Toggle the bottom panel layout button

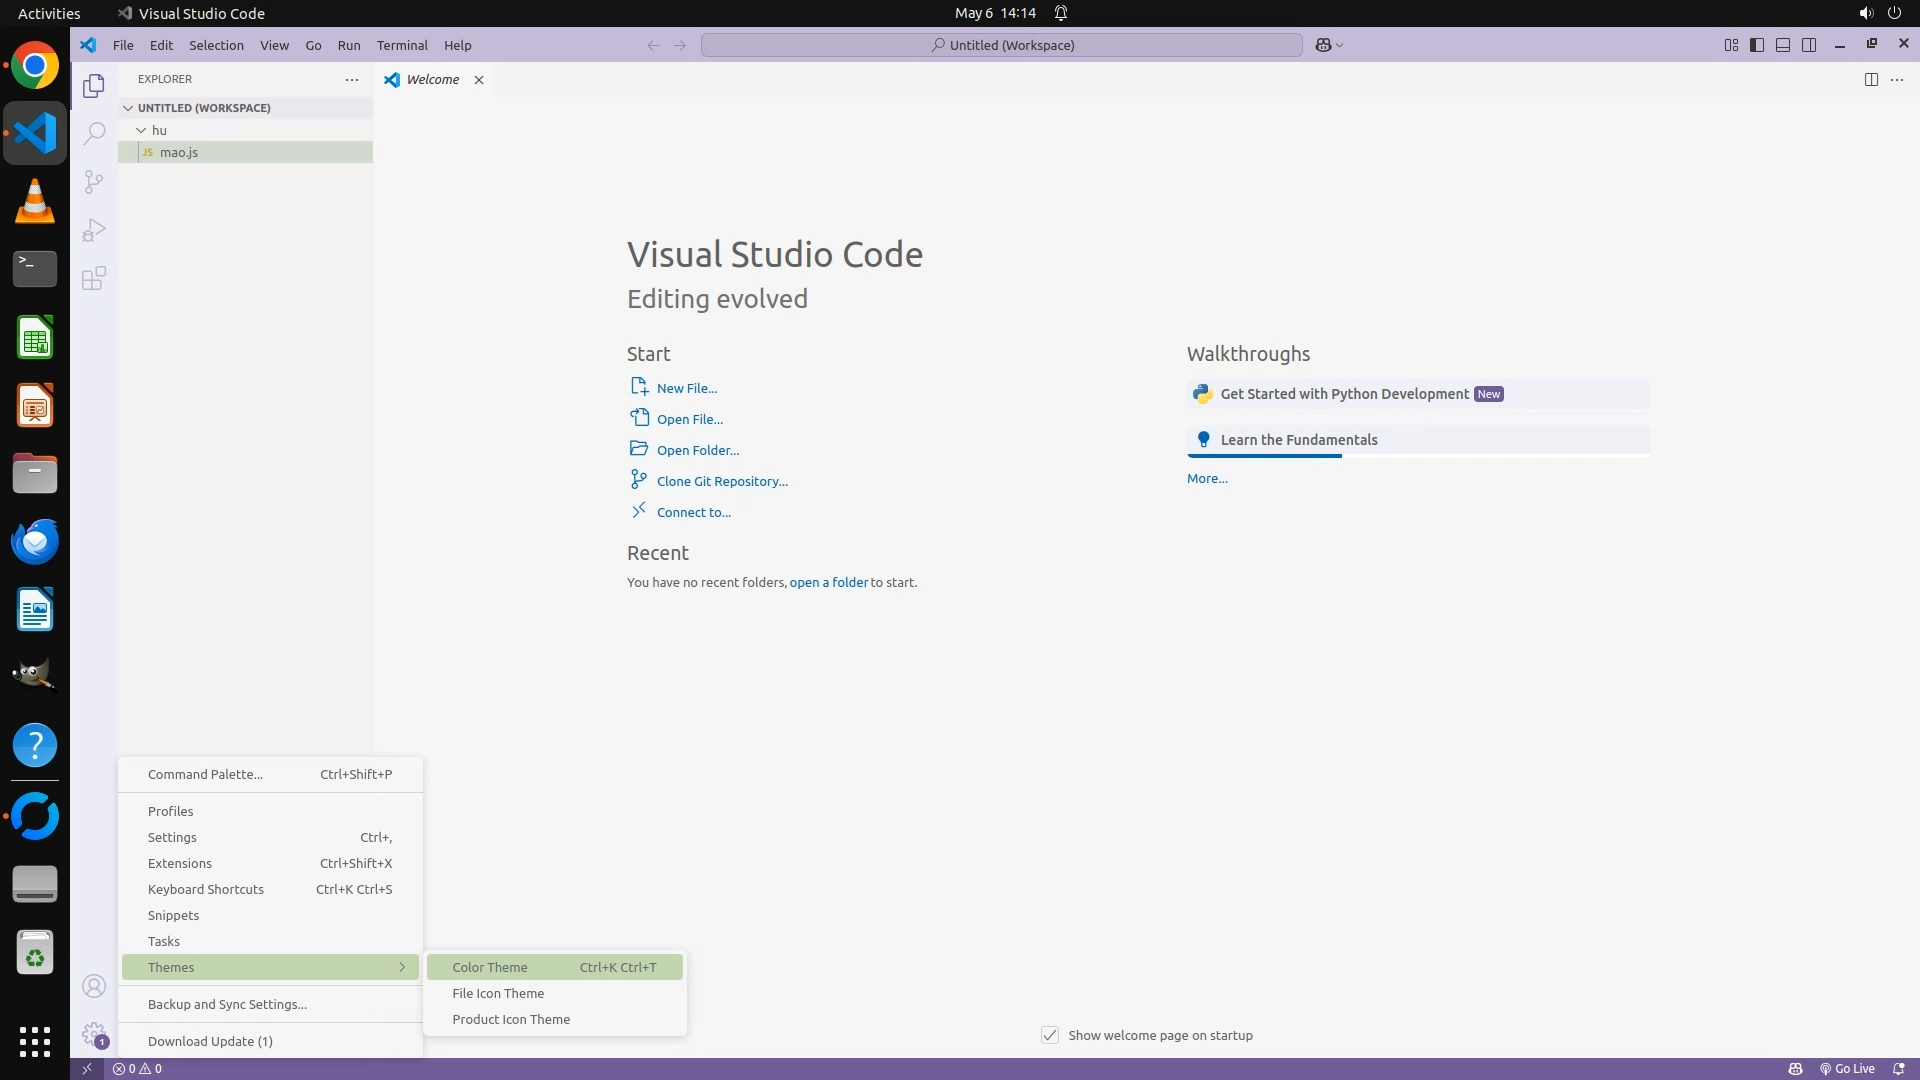click(1783, 45)
